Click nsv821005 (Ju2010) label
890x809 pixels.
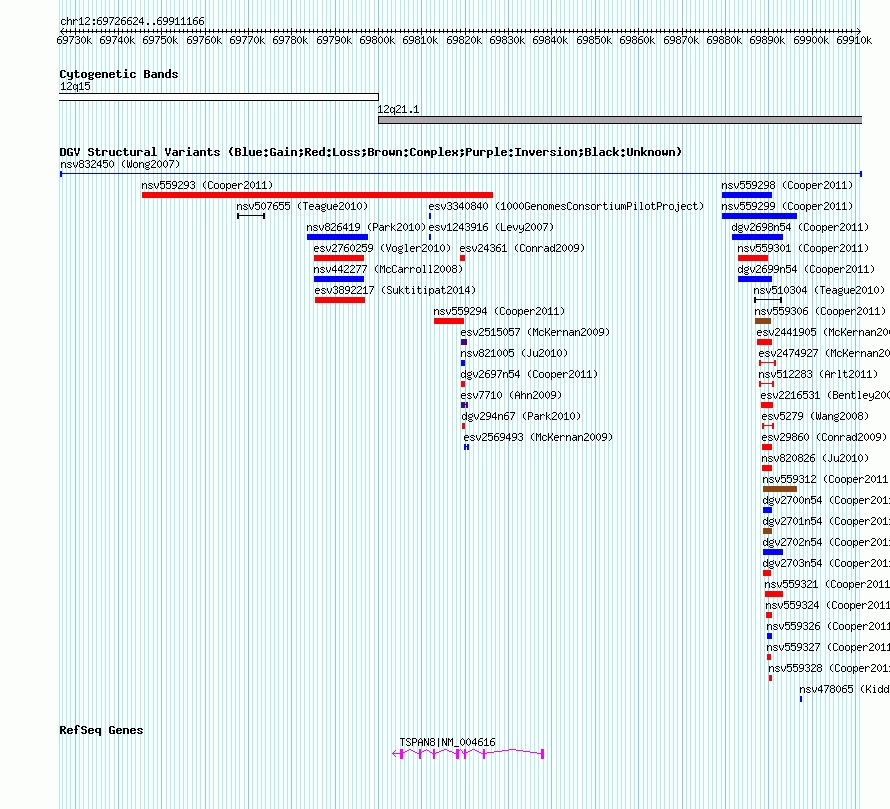[x=514, y=353]
